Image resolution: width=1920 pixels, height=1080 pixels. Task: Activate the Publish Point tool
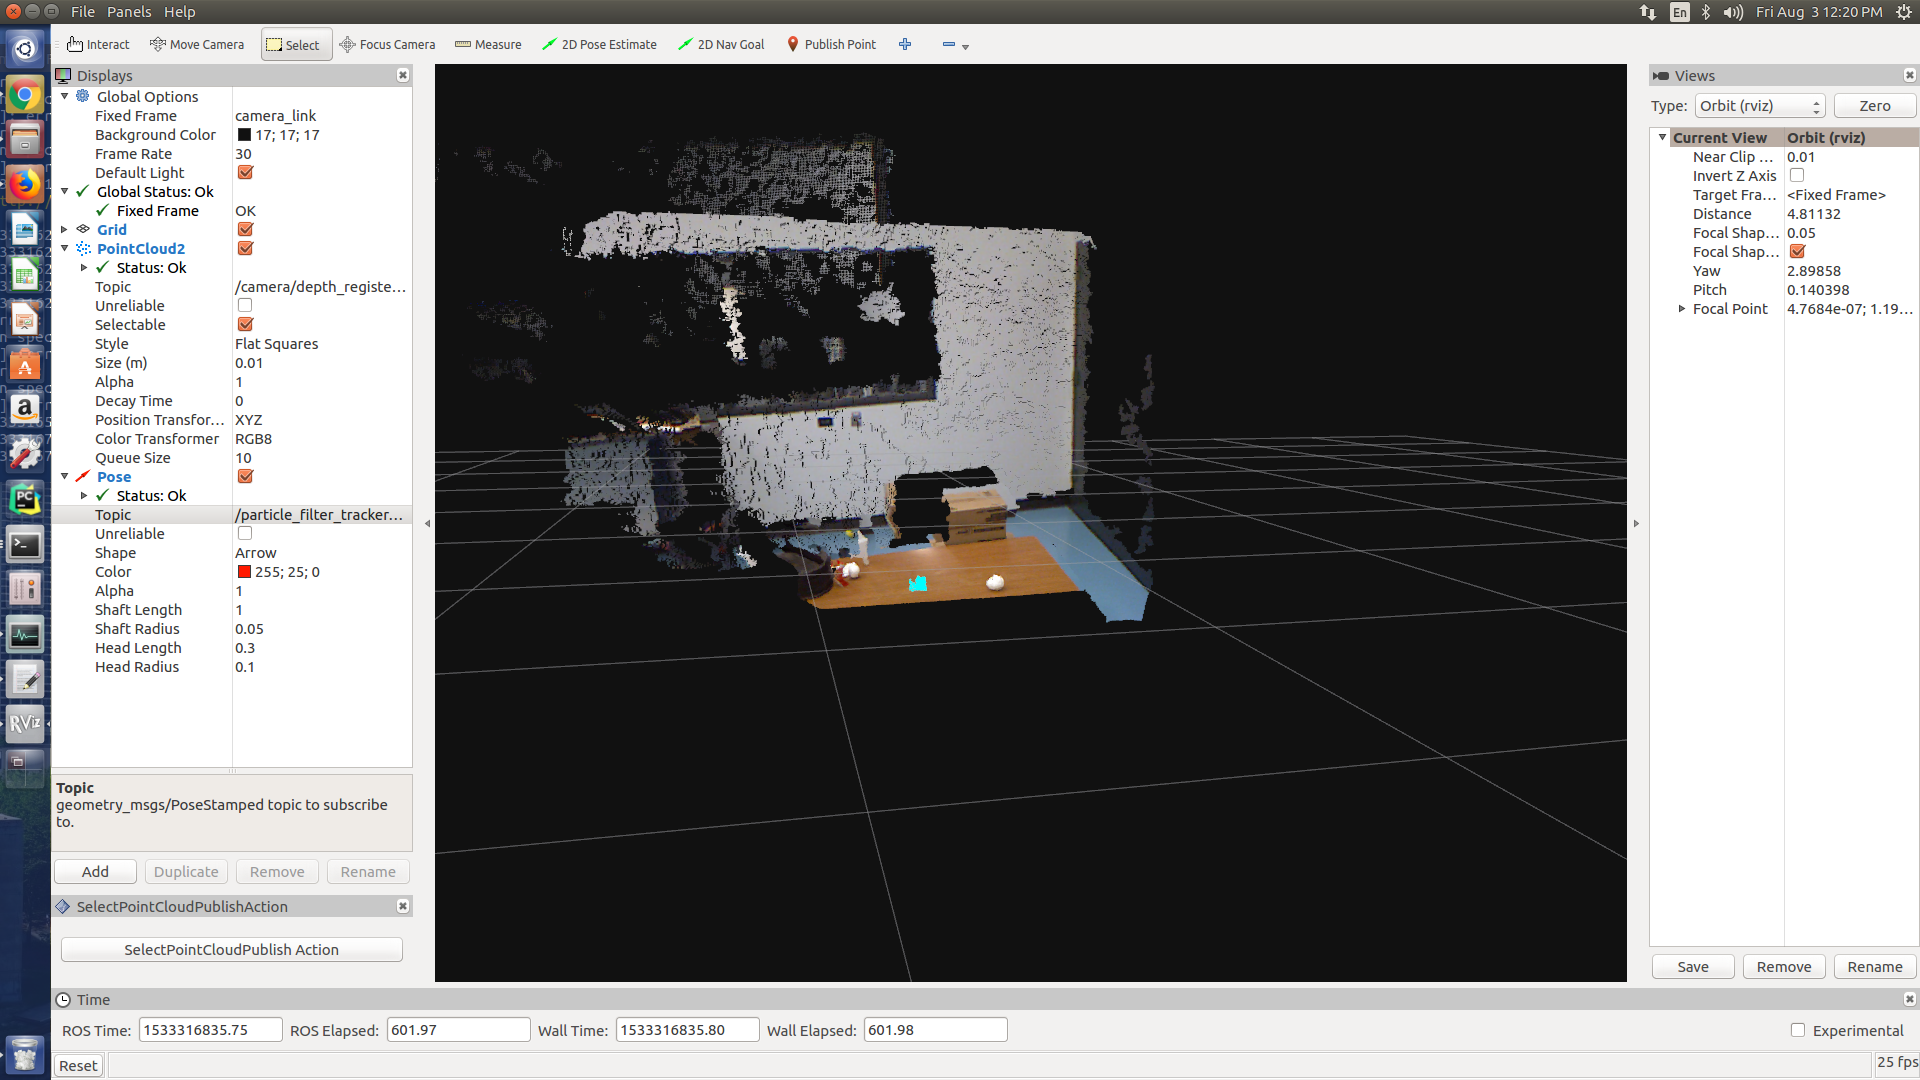point(831,44)
